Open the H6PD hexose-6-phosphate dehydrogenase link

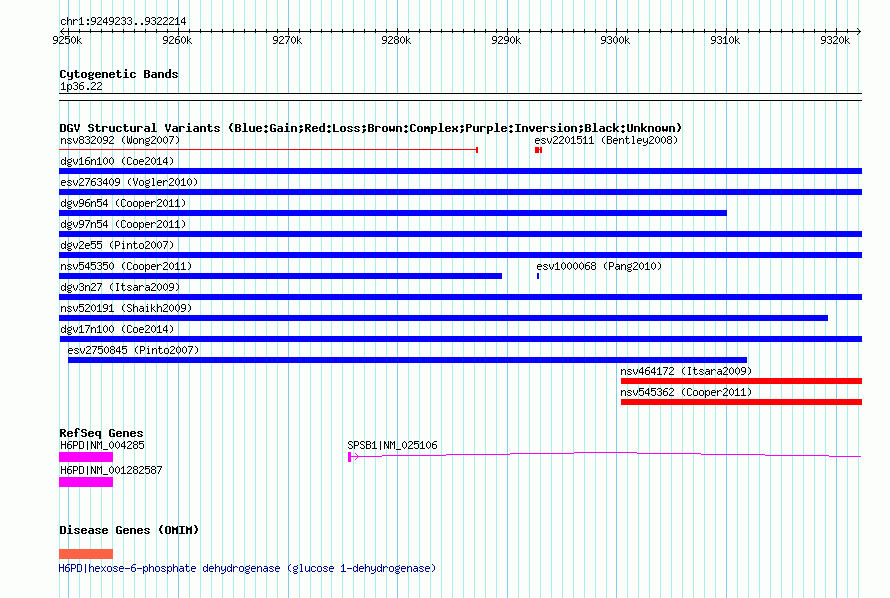[247, 568]
